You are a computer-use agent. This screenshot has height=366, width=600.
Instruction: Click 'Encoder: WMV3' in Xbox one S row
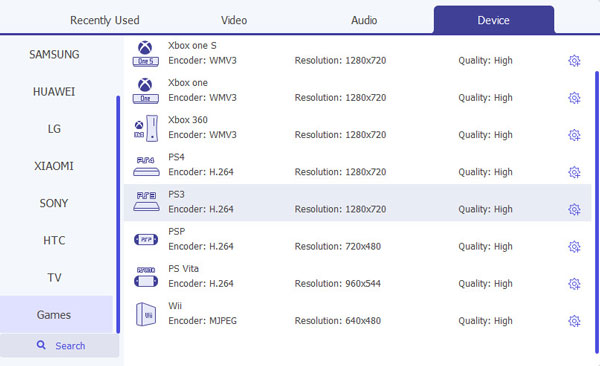pyautogui.click(x=202, y=60)
